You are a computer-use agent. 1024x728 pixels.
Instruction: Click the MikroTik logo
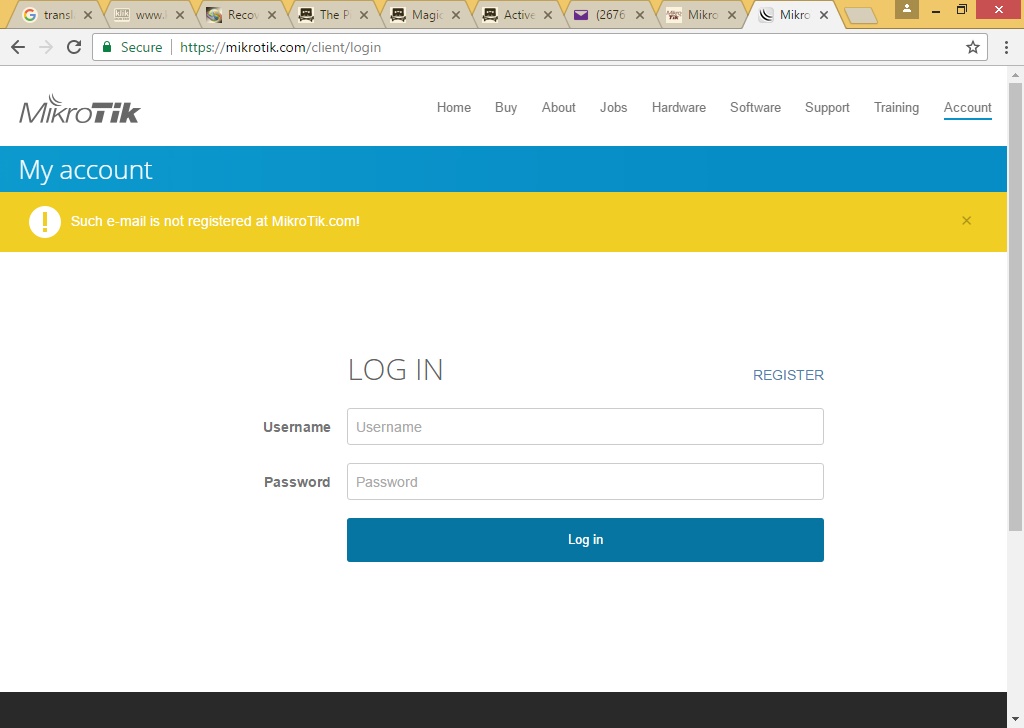tap(78, 109)
